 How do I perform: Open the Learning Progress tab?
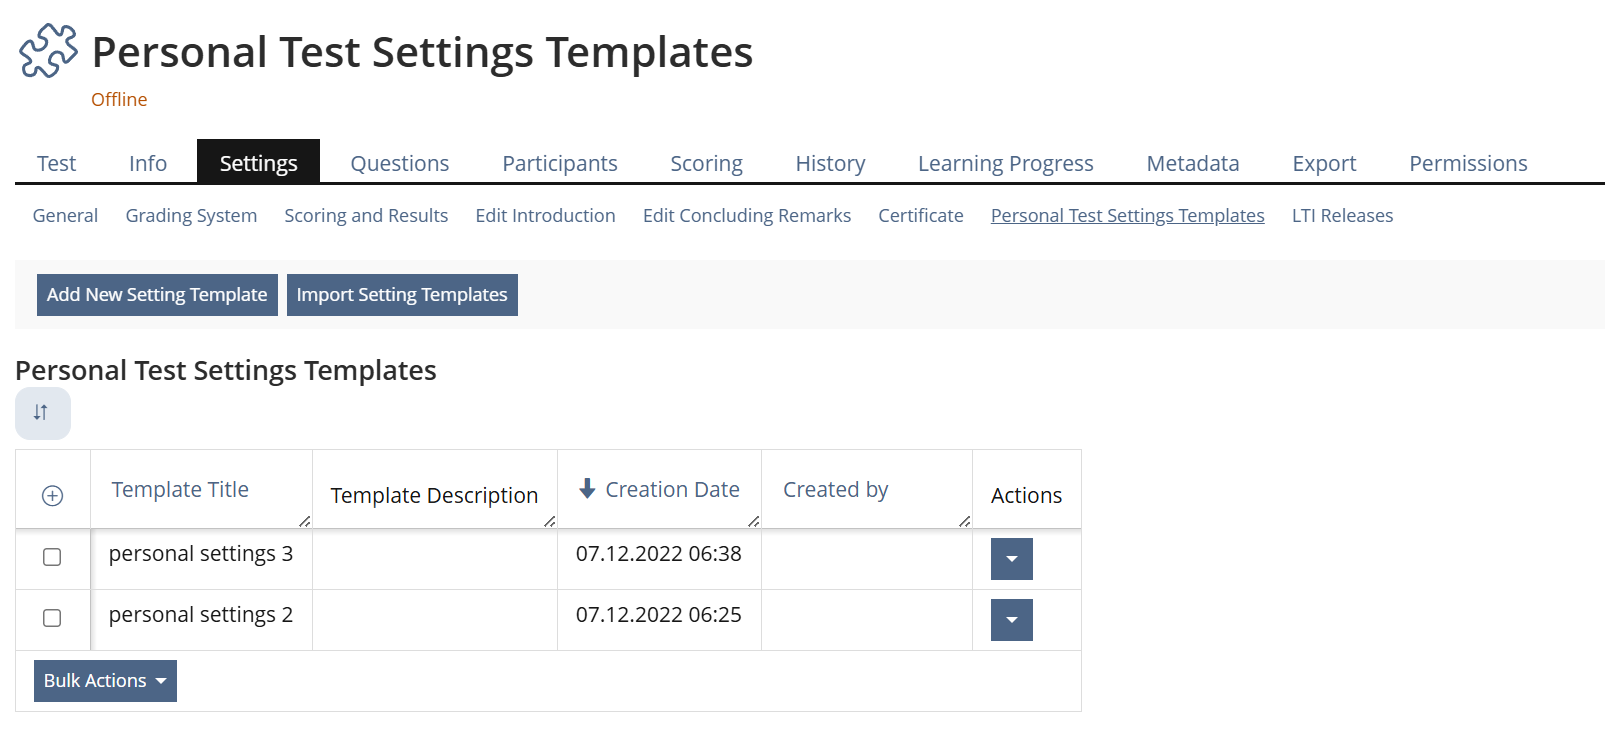click(x=1005, y=163)
